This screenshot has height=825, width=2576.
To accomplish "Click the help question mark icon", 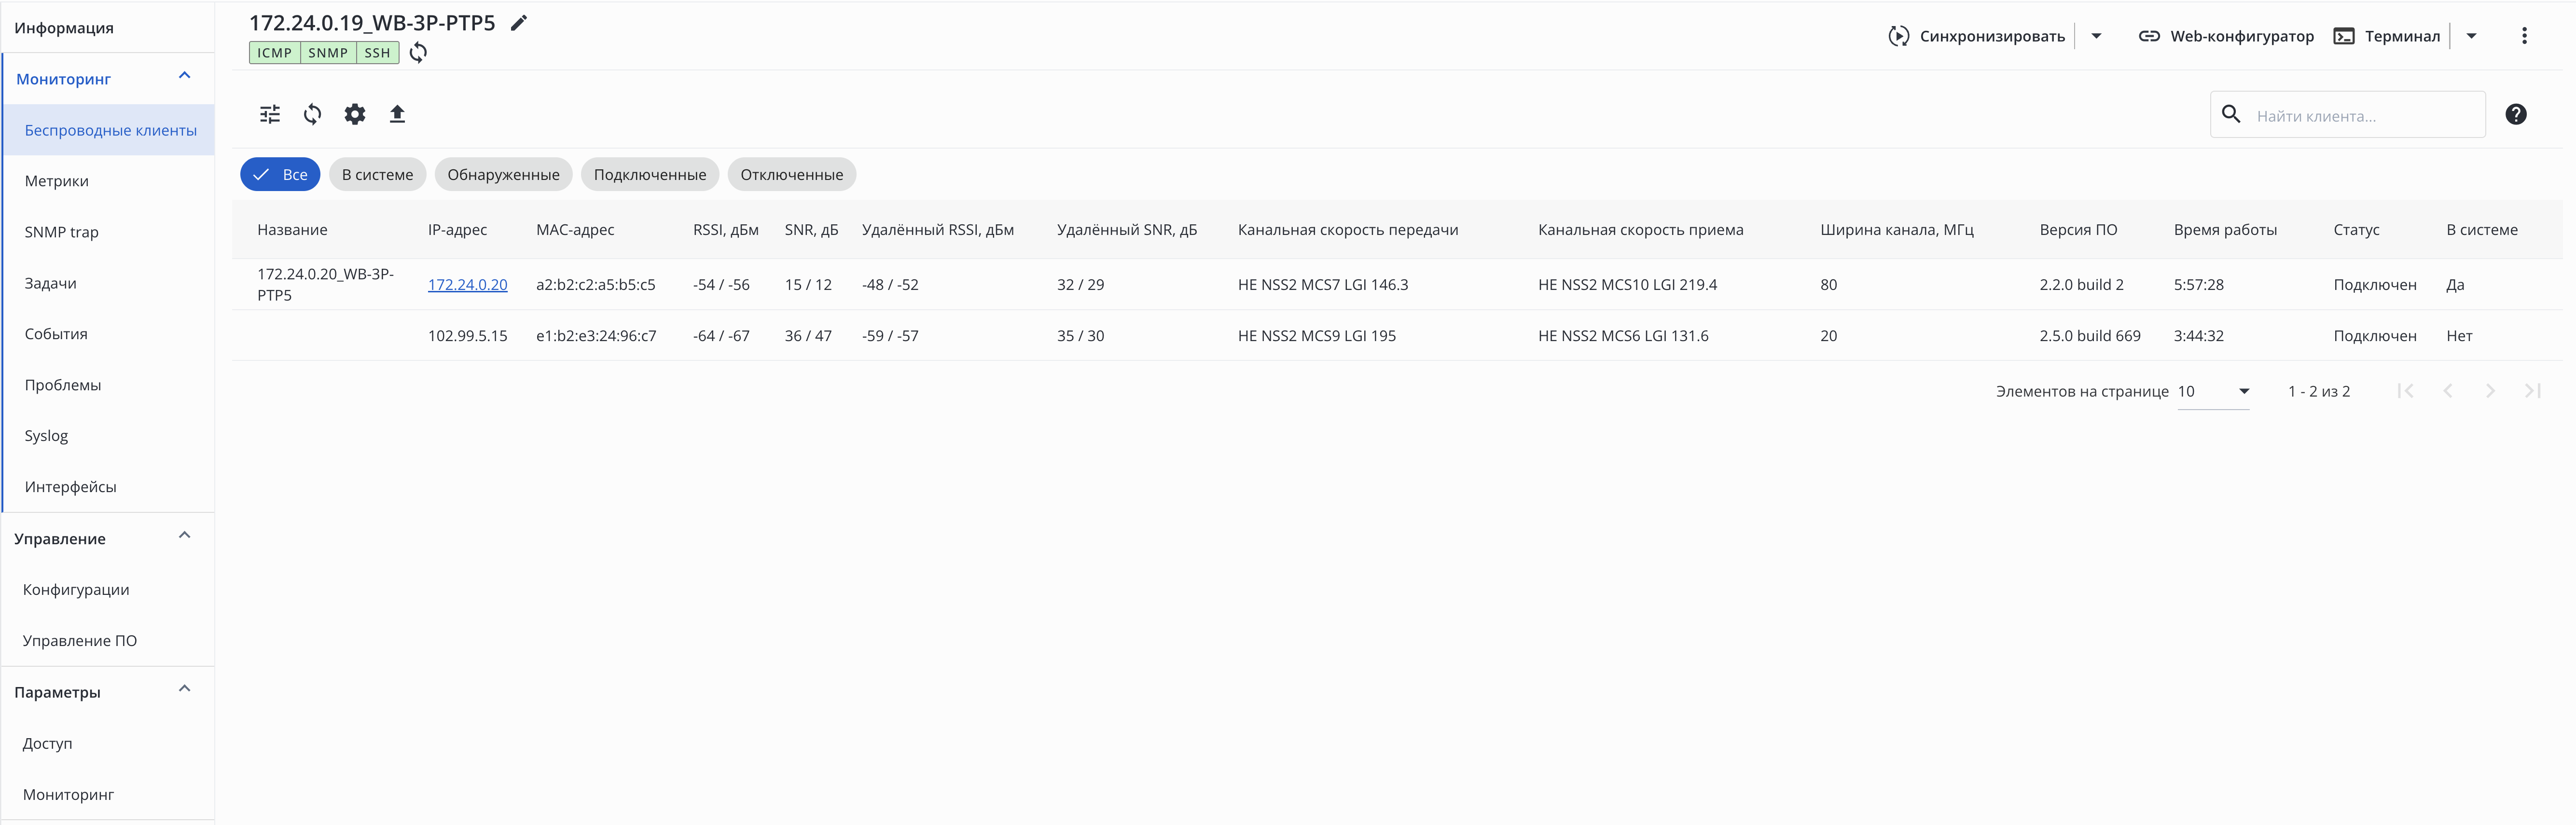I will [x=2515, y=114].
